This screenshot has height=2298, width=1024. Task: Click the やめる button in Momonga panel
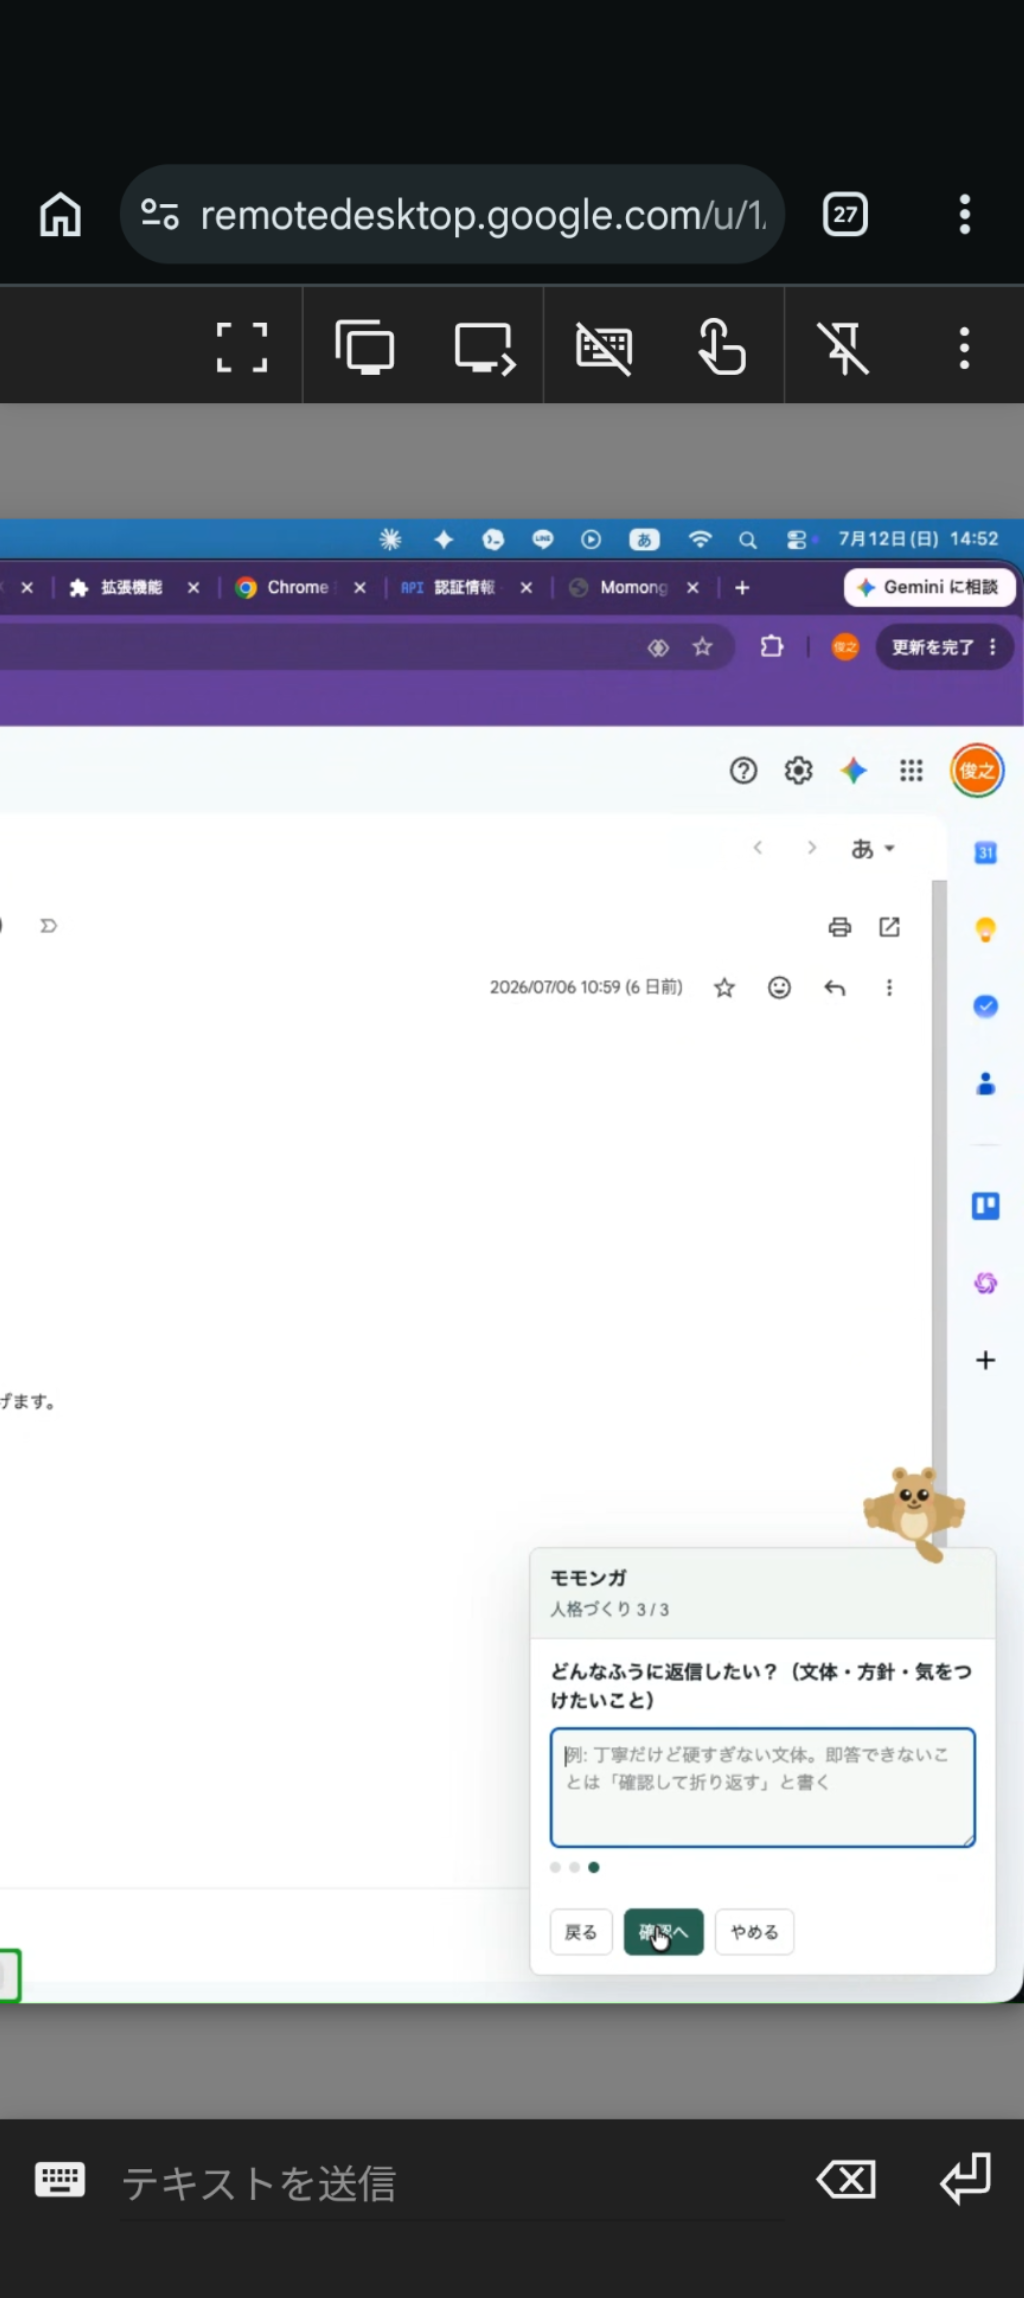coord(754,1932)
